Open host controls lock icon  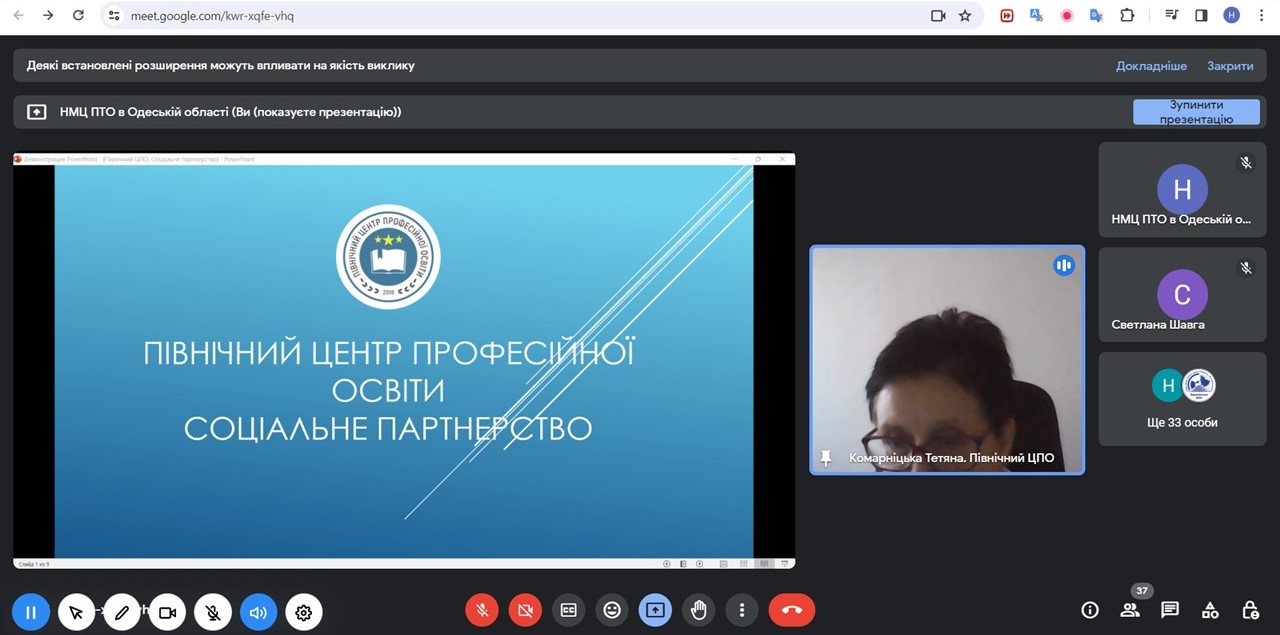click(x=1250, y=610)
